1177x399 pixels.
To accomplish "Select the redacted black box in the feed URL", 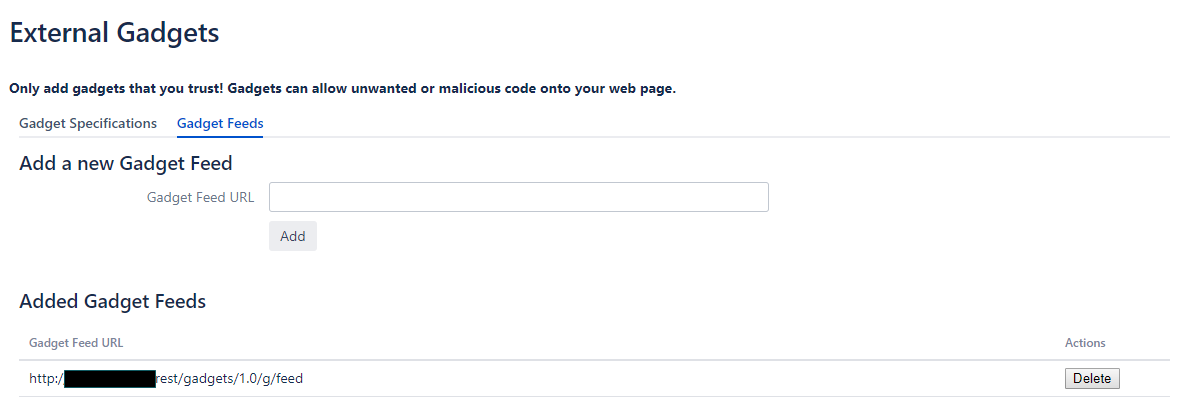I will 110,379.
